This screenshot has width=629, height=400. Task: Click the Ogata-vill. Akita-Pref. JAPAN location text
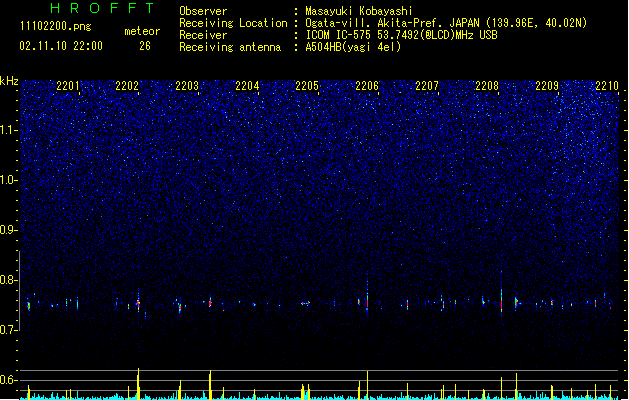click(x=446, y=23)
